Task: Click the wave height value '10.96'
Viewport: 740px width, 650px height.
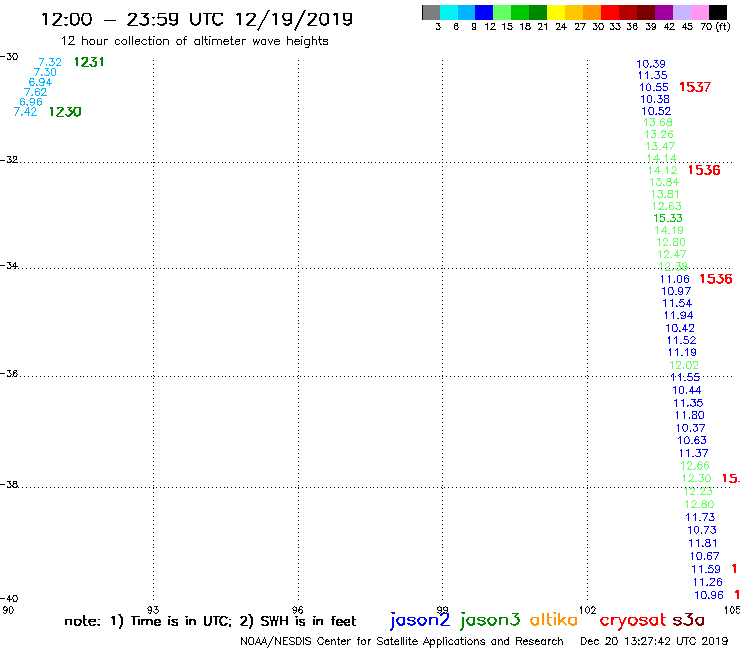Action: click(x=709, y=595)
